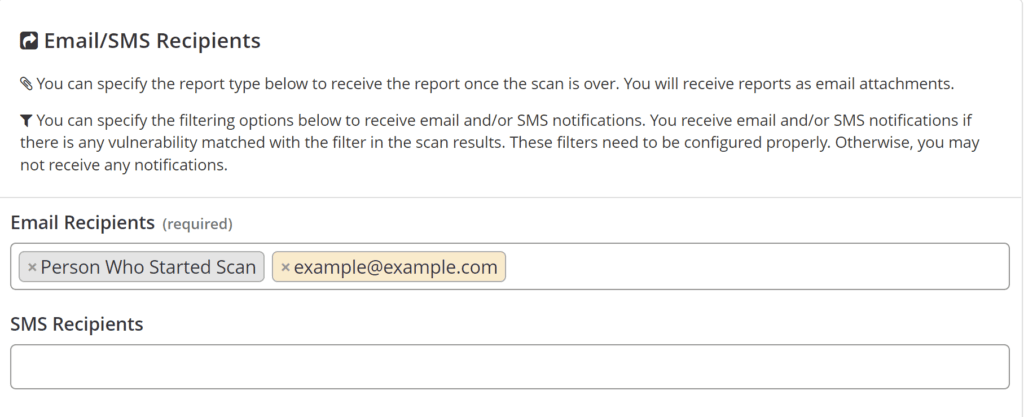Screen dimensions: 1024x417
Task: Click the SMS Recipients field label
Action: pyautogui.click(x=76, y=324)
